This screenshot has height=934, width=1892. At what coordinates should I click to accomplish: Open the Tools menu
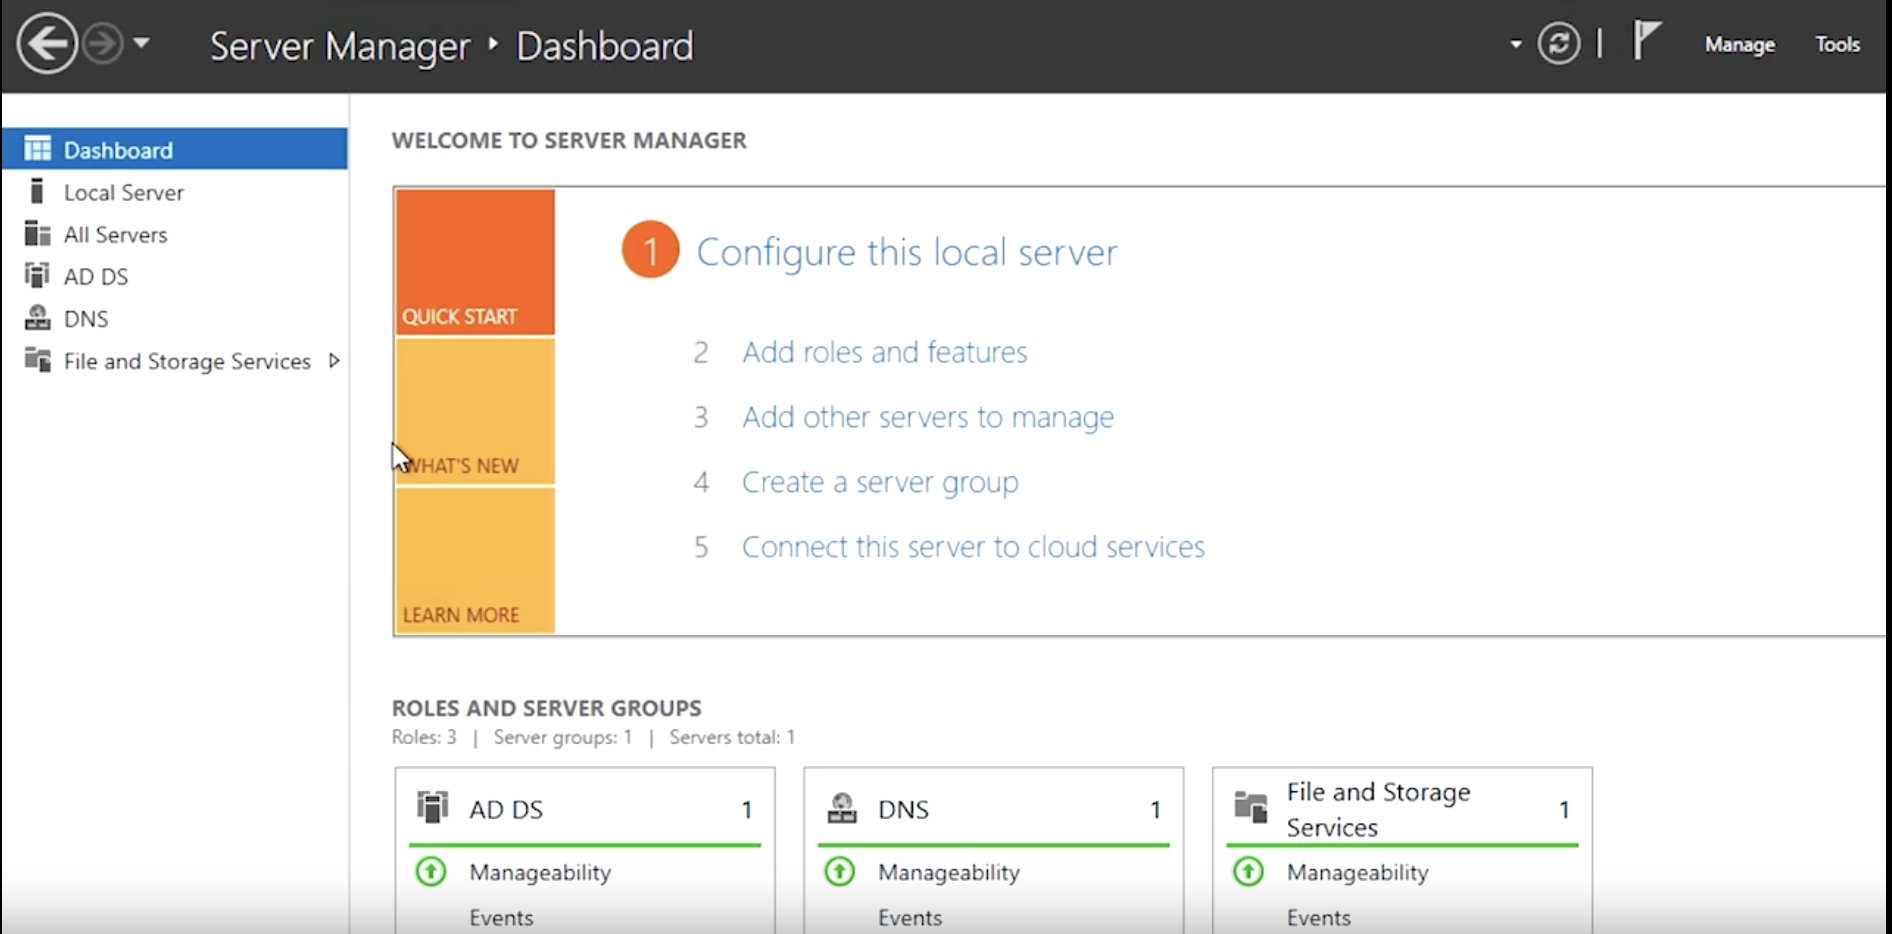(1837, 44)
